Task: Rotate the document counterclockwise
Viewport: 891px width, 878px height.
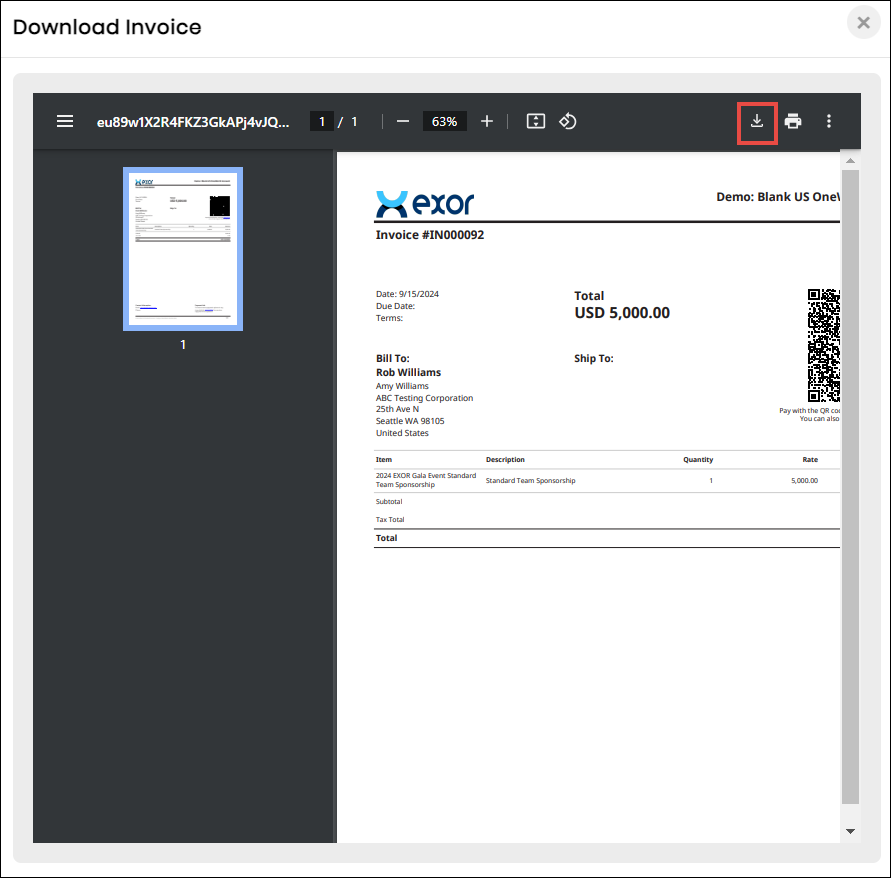Action: pyautogui.click(x=568, y=121)
